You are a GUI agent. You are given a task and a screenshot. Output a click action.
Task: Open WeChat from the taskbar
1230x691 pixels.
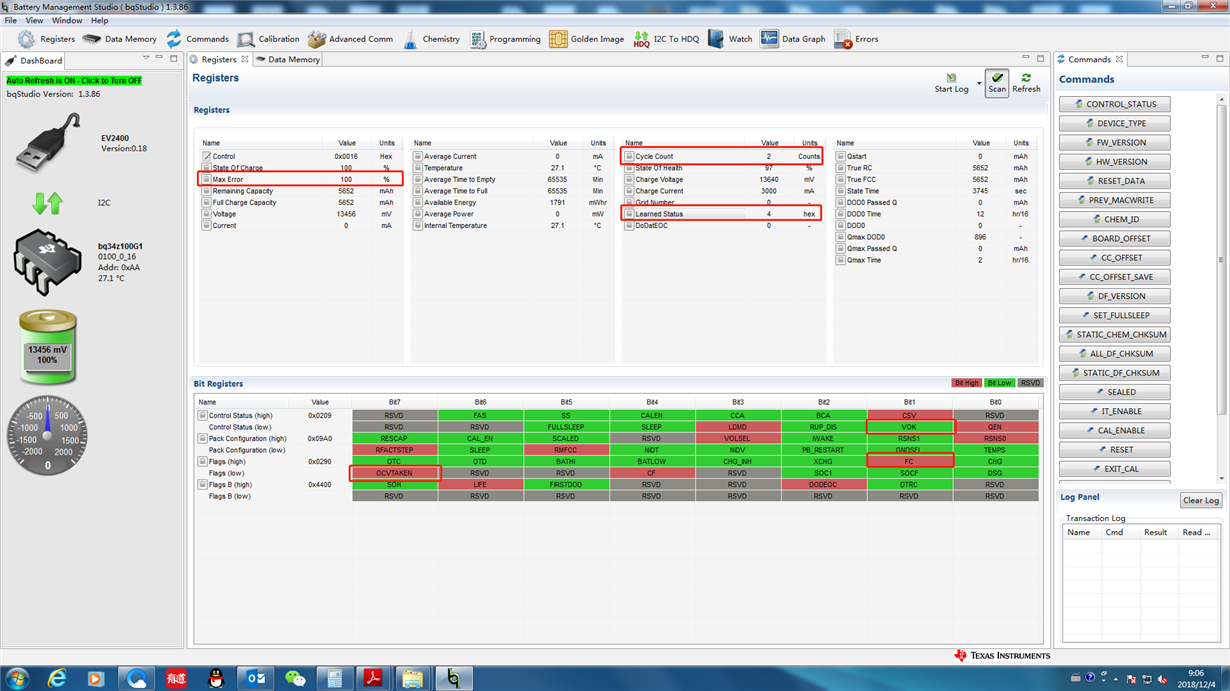pyautogui.click(x=295, y=678)
